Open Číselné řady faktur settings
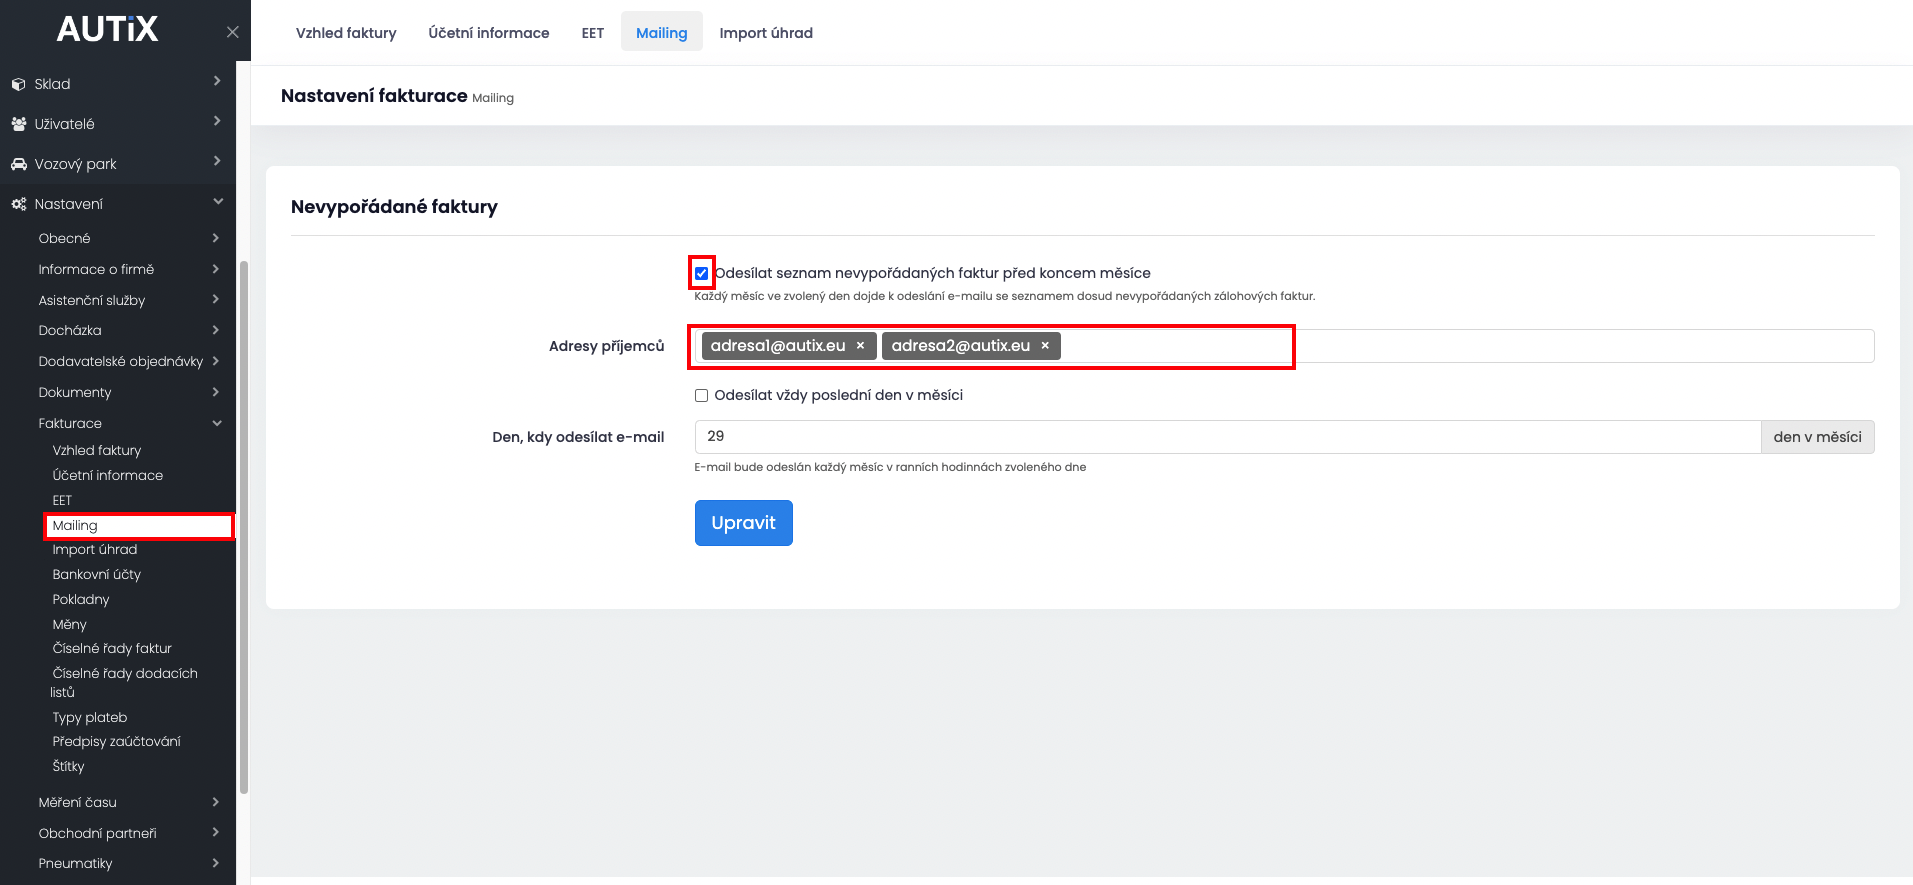1913x885 pixels. 112,649
